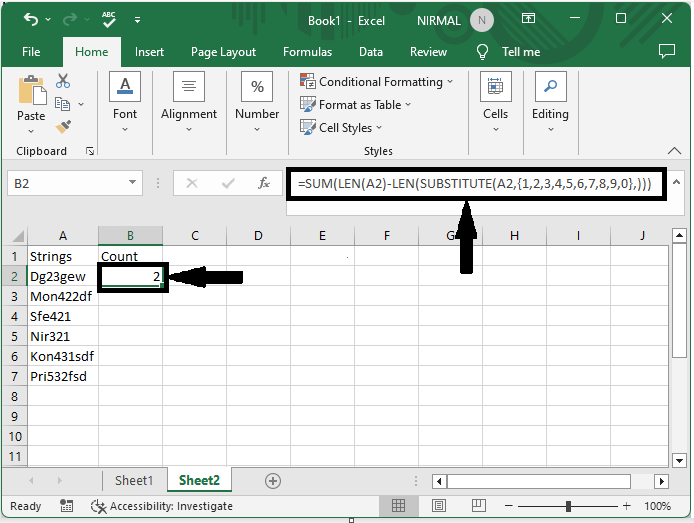694x523 pixels.
Task: Open the Number format group button
Action: coord(257,102)
